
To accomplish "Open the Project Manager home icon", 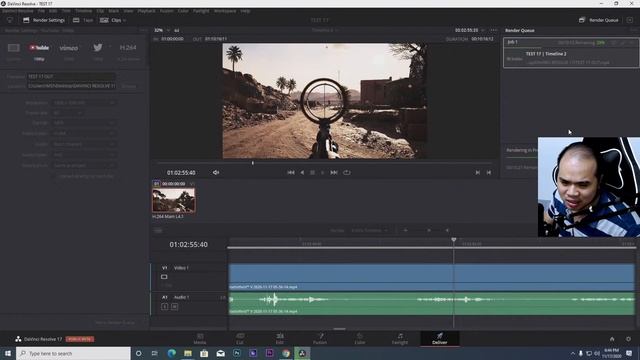I will tap(612, 339).
